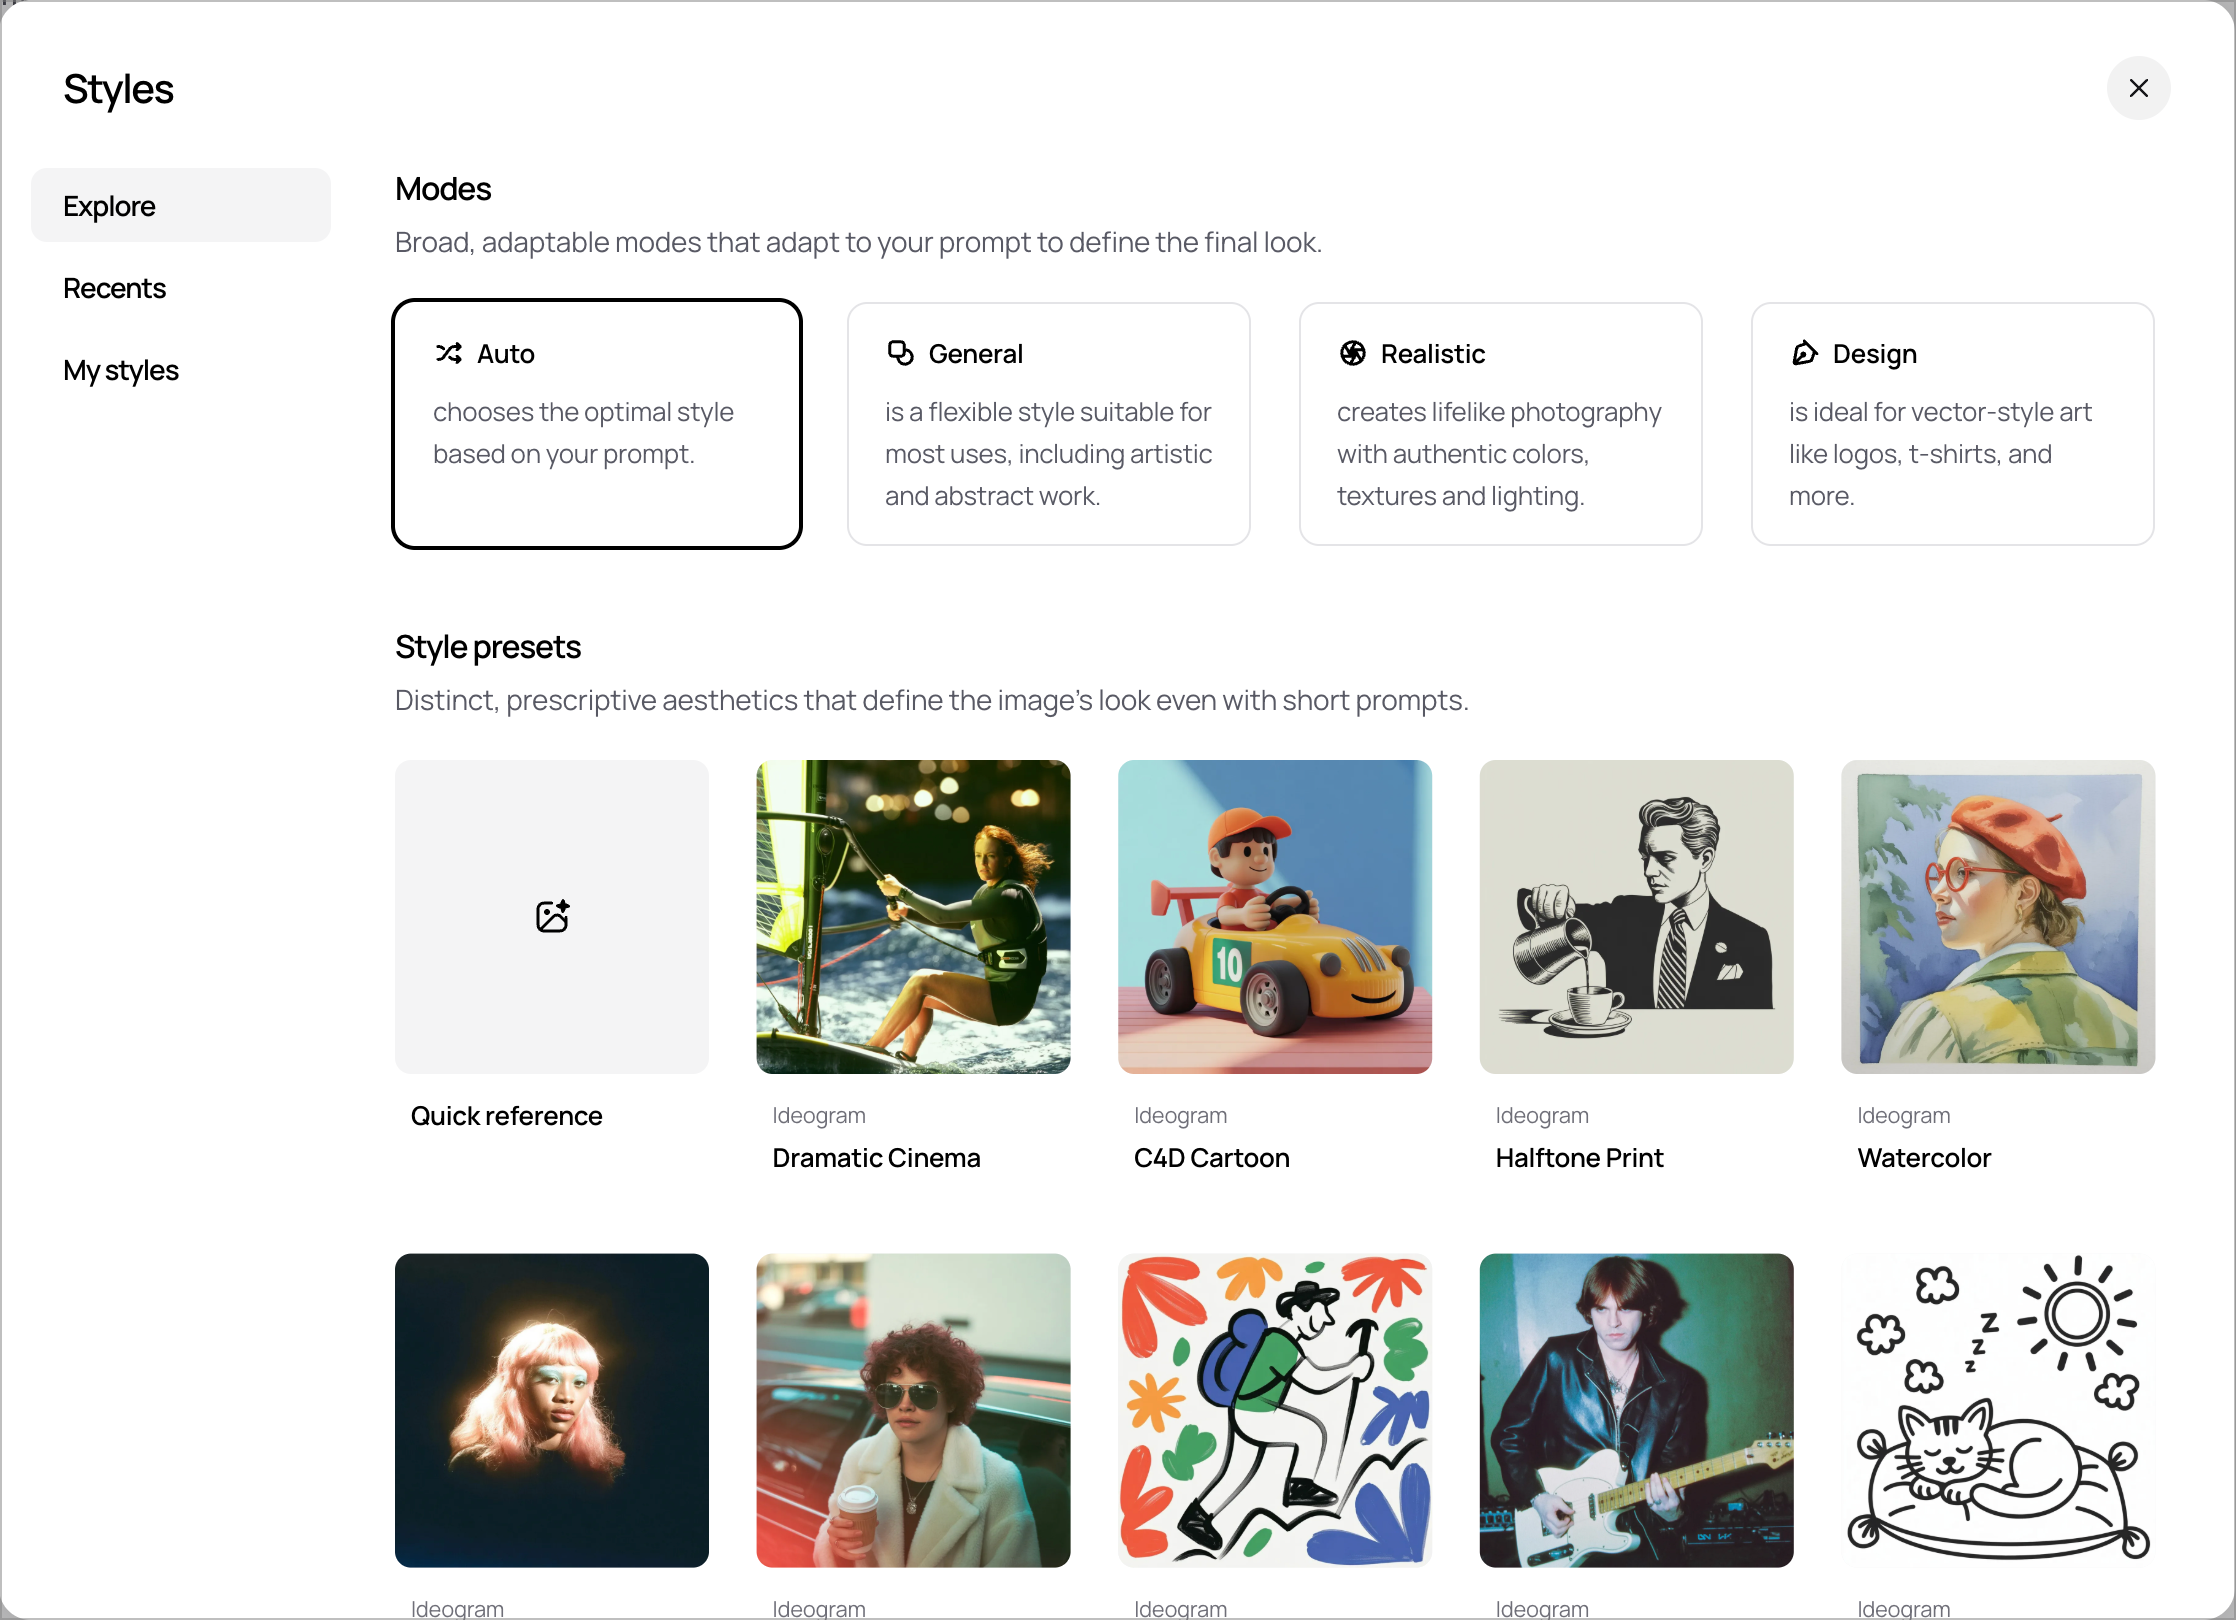2236x1620 pixels.
Task: Click the Quick reference image-add icon
Action: [552, 916]
